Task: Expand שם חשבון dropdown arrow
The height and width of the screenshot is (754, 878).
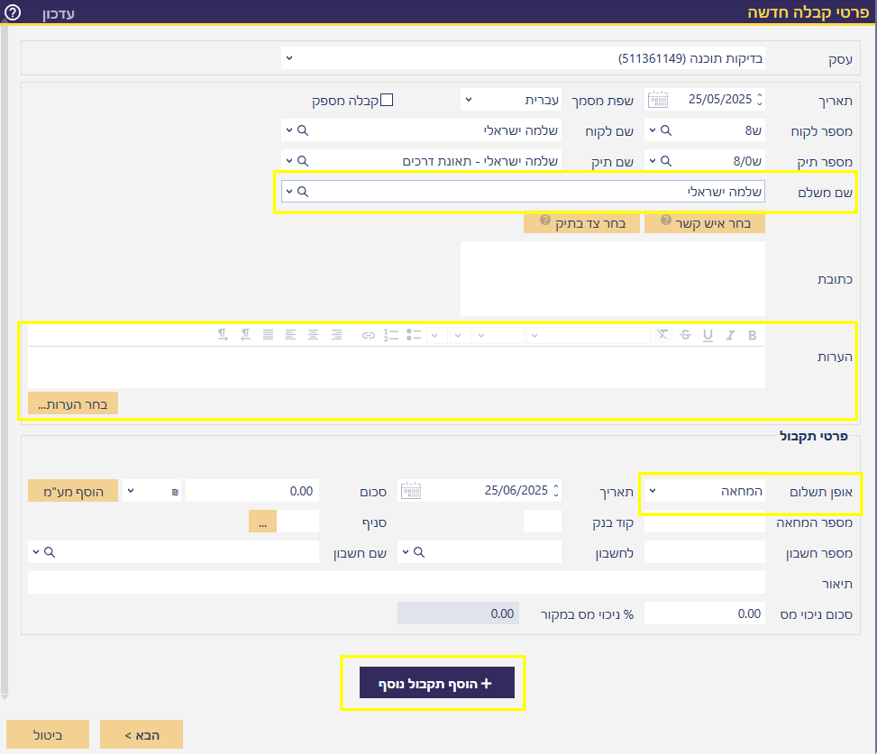Action: pos(36,552)
